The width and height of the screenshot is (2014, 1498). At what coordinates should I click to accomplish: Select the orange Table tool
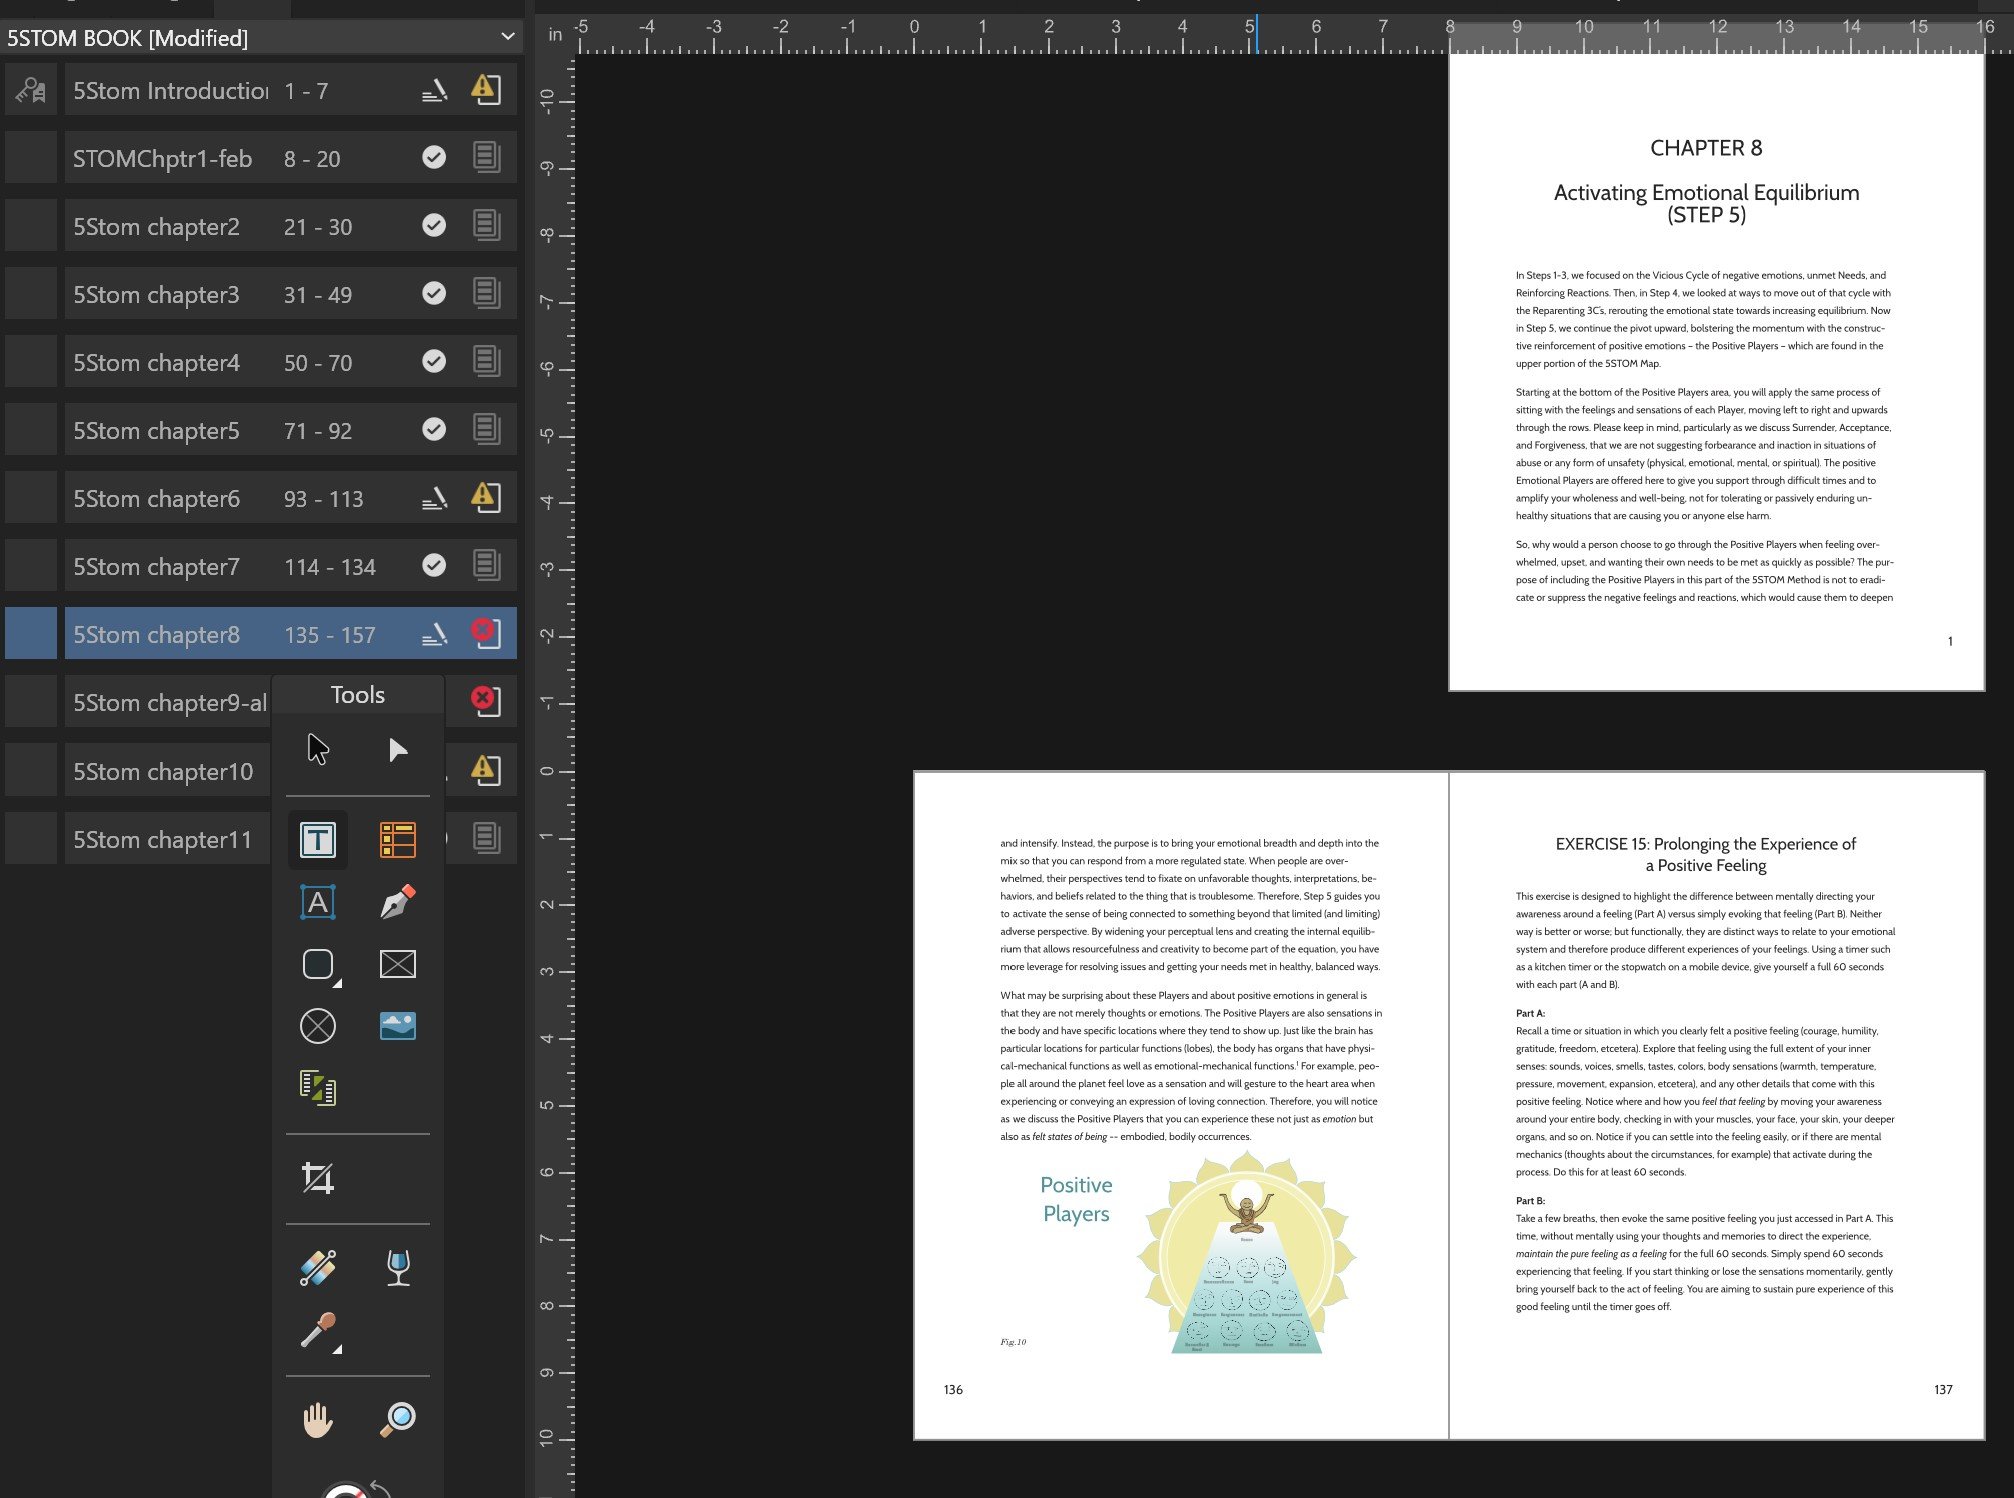[x=397, y=840]
